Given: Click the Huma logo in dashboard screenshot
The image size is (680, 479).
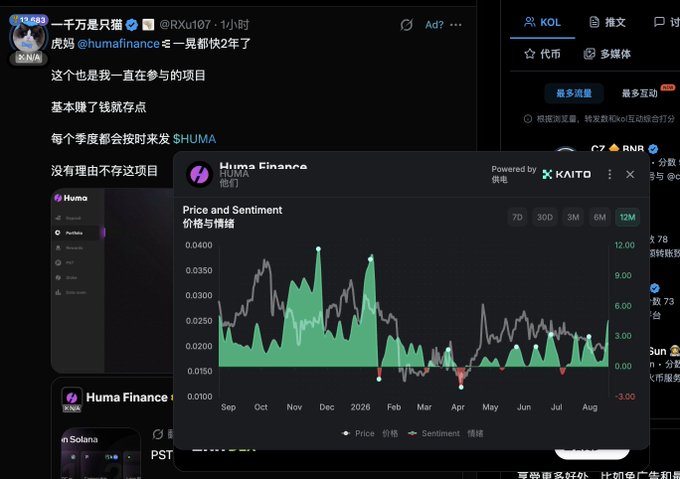Looking at the screenshot, I should (x=71, y=198).
